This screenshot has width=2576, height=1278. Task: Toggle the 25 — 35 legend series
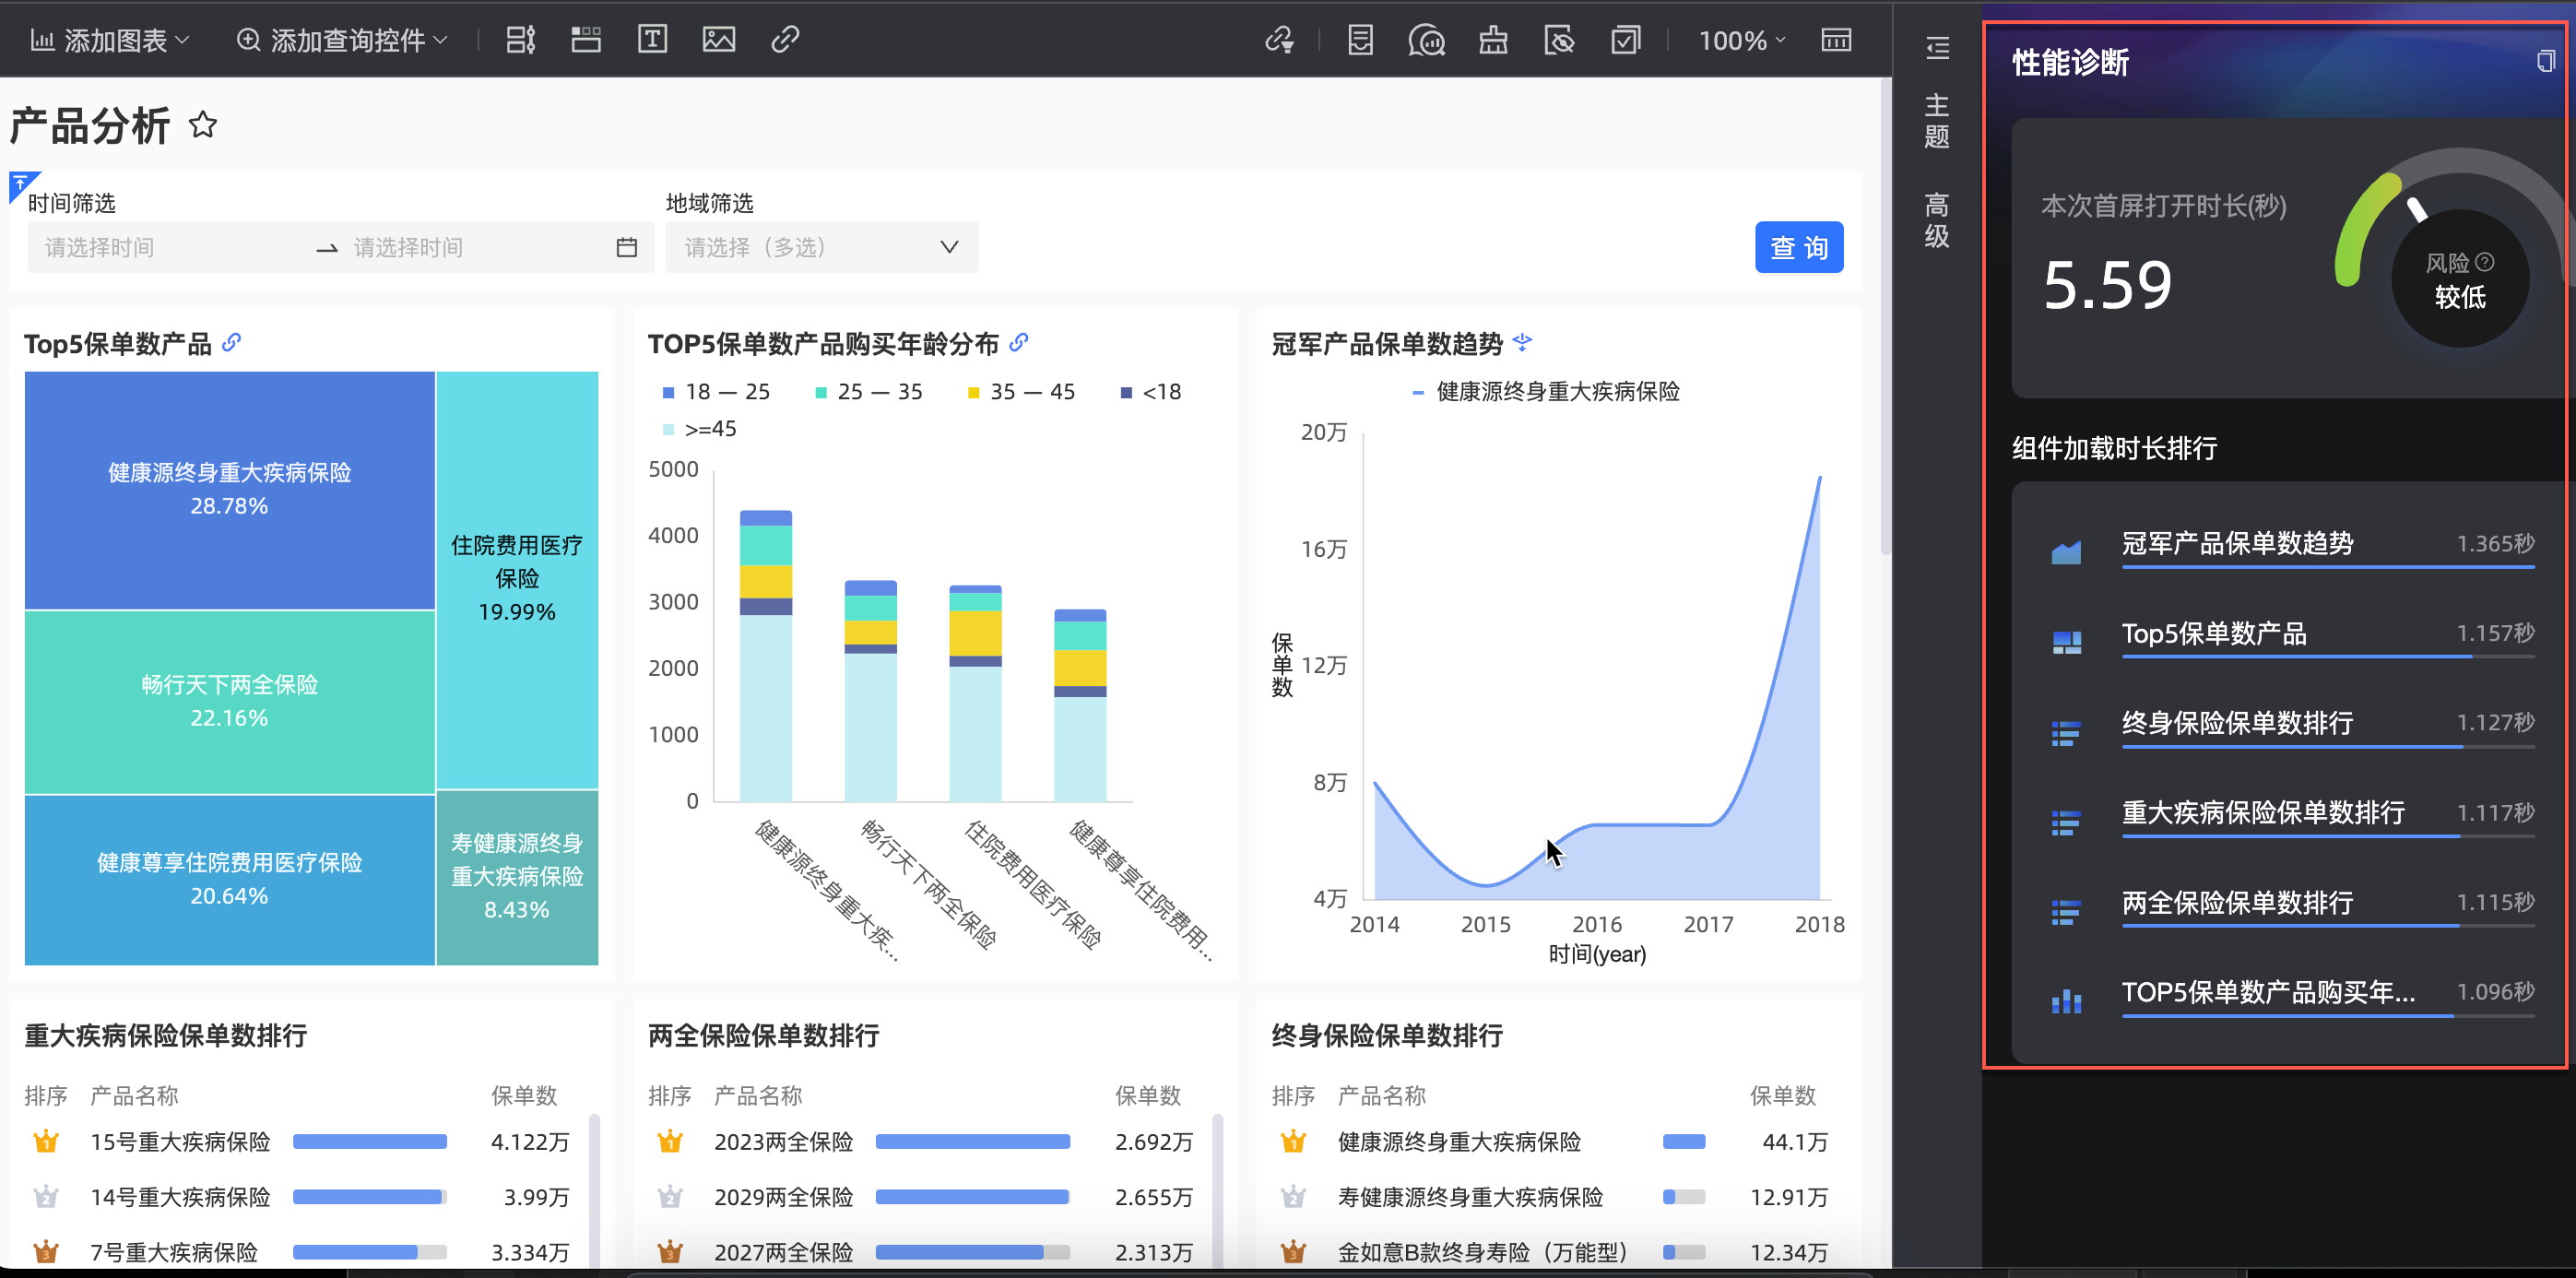(x=869, y=392)
